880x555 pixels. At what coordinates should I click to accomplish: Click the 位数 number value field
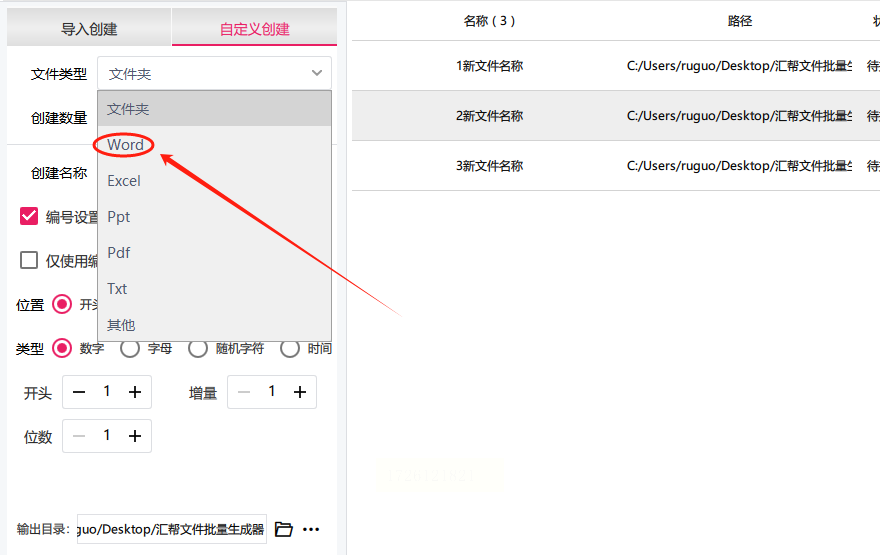(107, 435)
